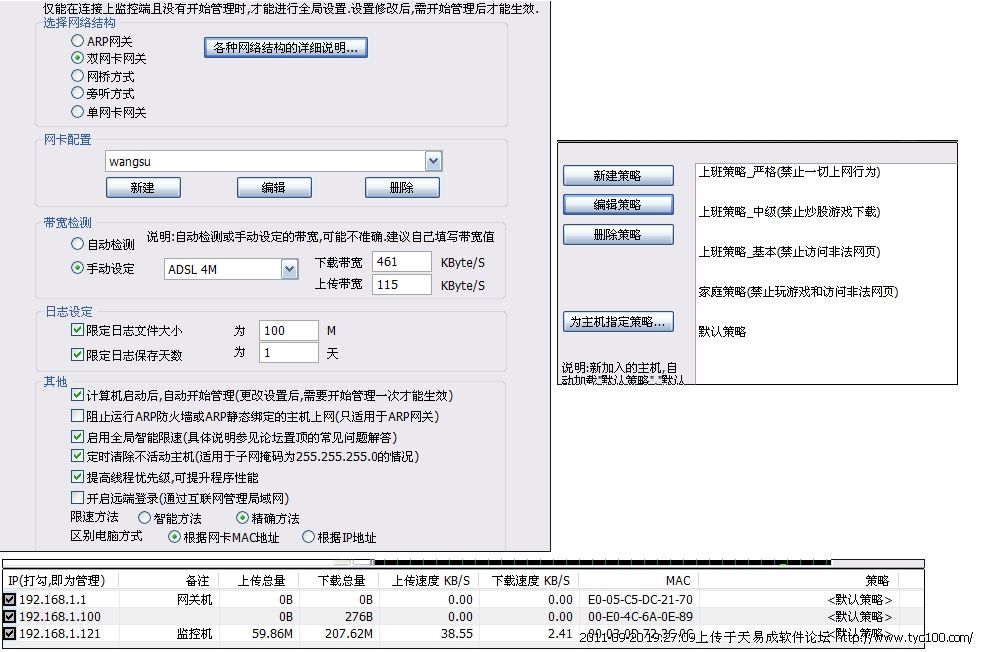Screen dimensions: 982x652
Task: Click the 删除 network card button
Action: [x=402, y=188]
